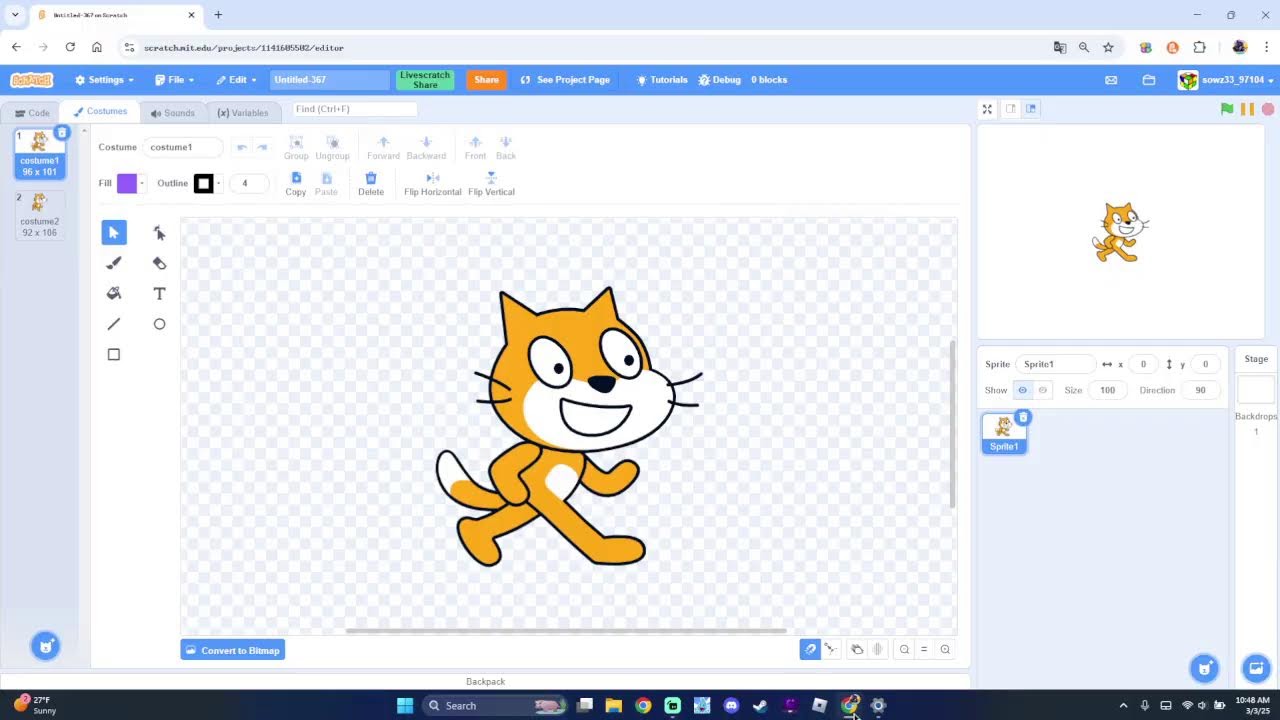Expand the Outline color dropdown arrow

tap(219, 183)
